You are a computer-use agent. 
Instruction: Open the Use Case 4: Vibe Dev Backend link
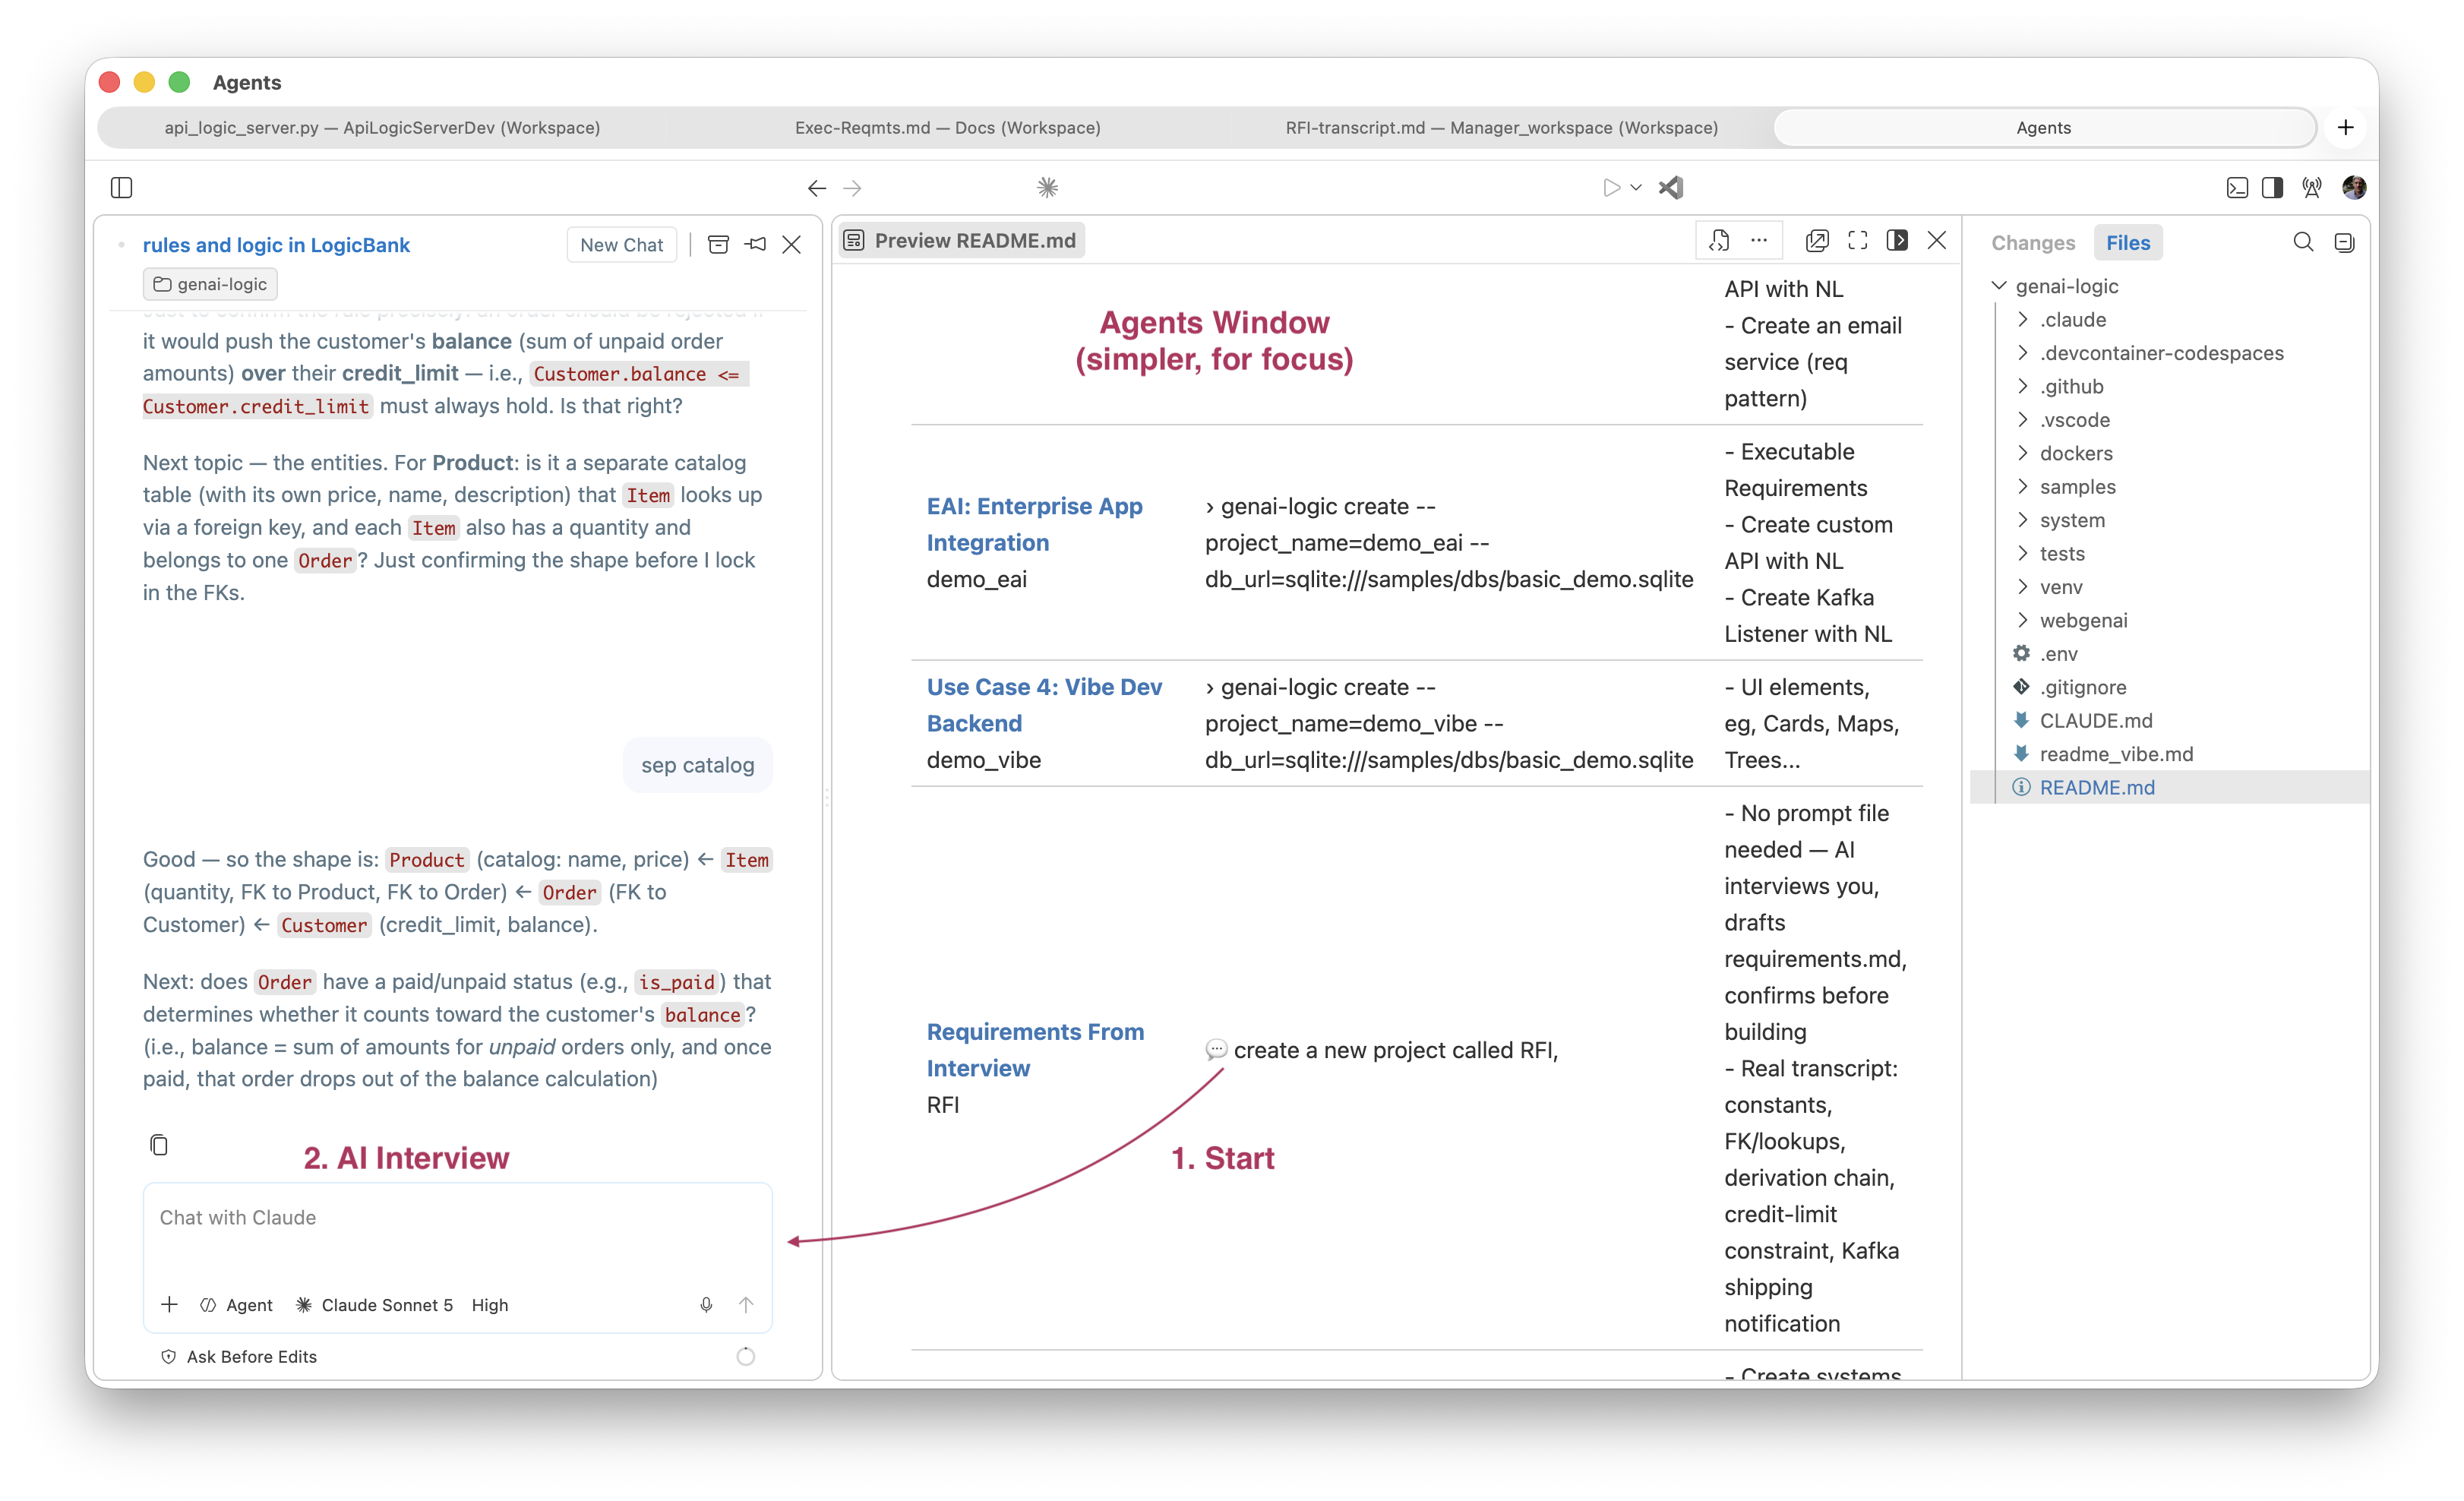pos(1044,705)
